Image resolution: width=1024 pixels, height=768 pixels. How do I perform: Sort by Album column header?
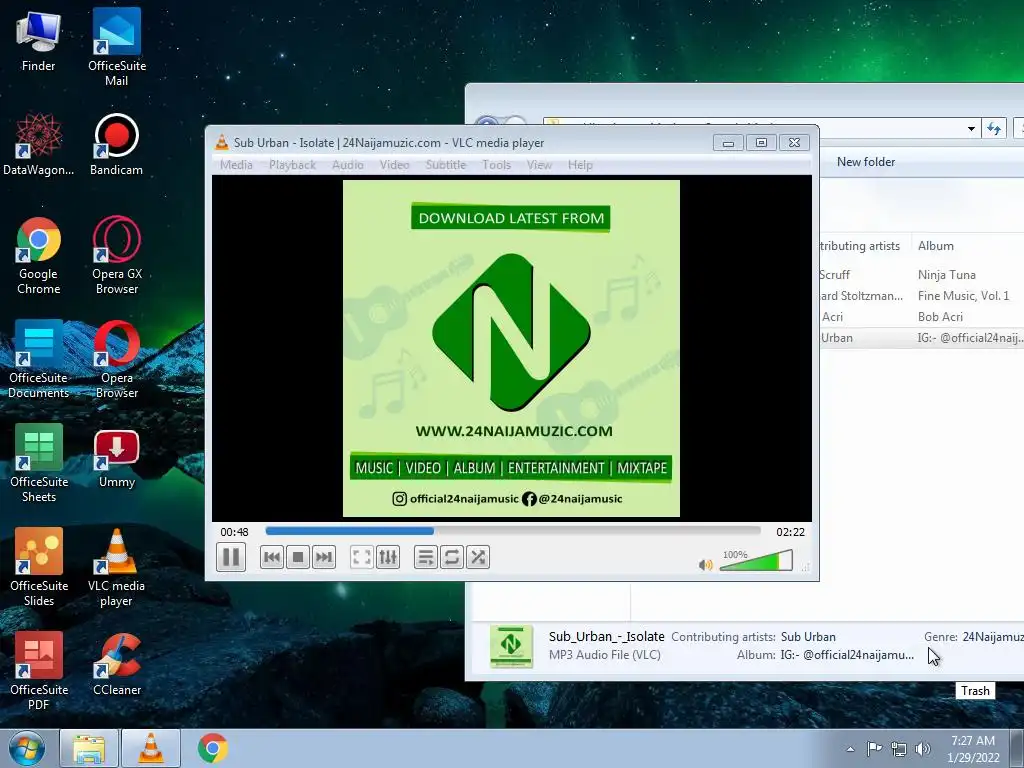click(x=967, y=246)
